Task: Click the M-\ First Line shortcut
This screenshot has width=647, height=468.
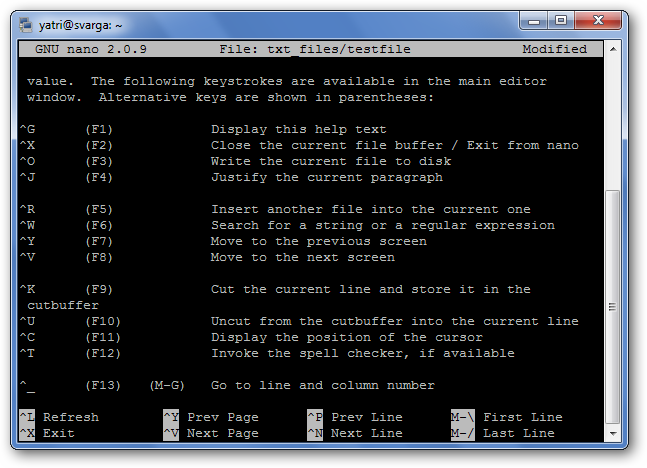Action: pyautogui.click(x=507, y=417)
